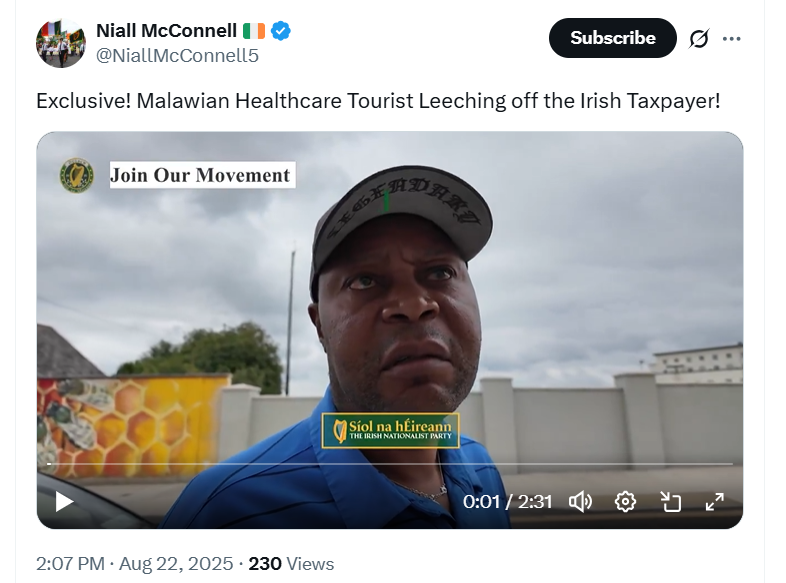
Task: Click the 230 Views count
Action: tap(291, 564)
